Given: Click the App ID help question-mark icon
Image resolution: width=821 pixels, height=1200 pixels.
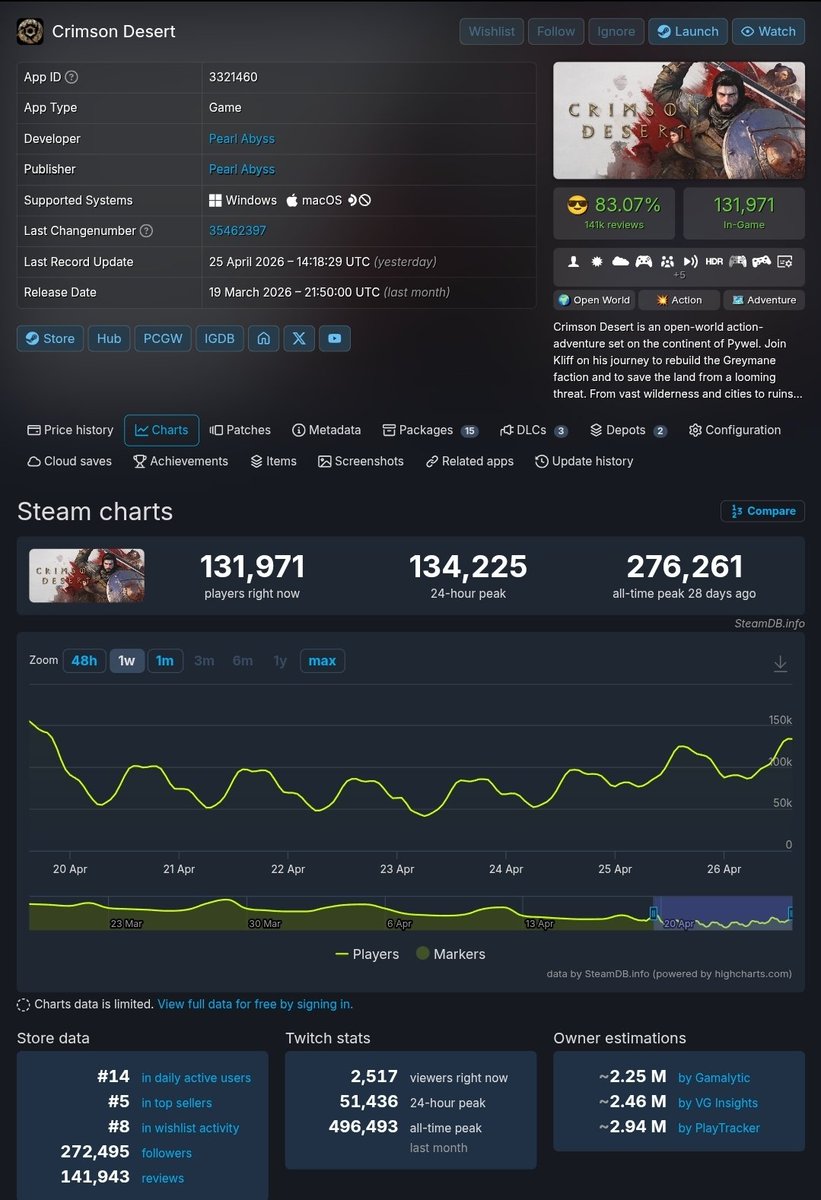Looking at the screenshot, I should click(x=72, y=77).
